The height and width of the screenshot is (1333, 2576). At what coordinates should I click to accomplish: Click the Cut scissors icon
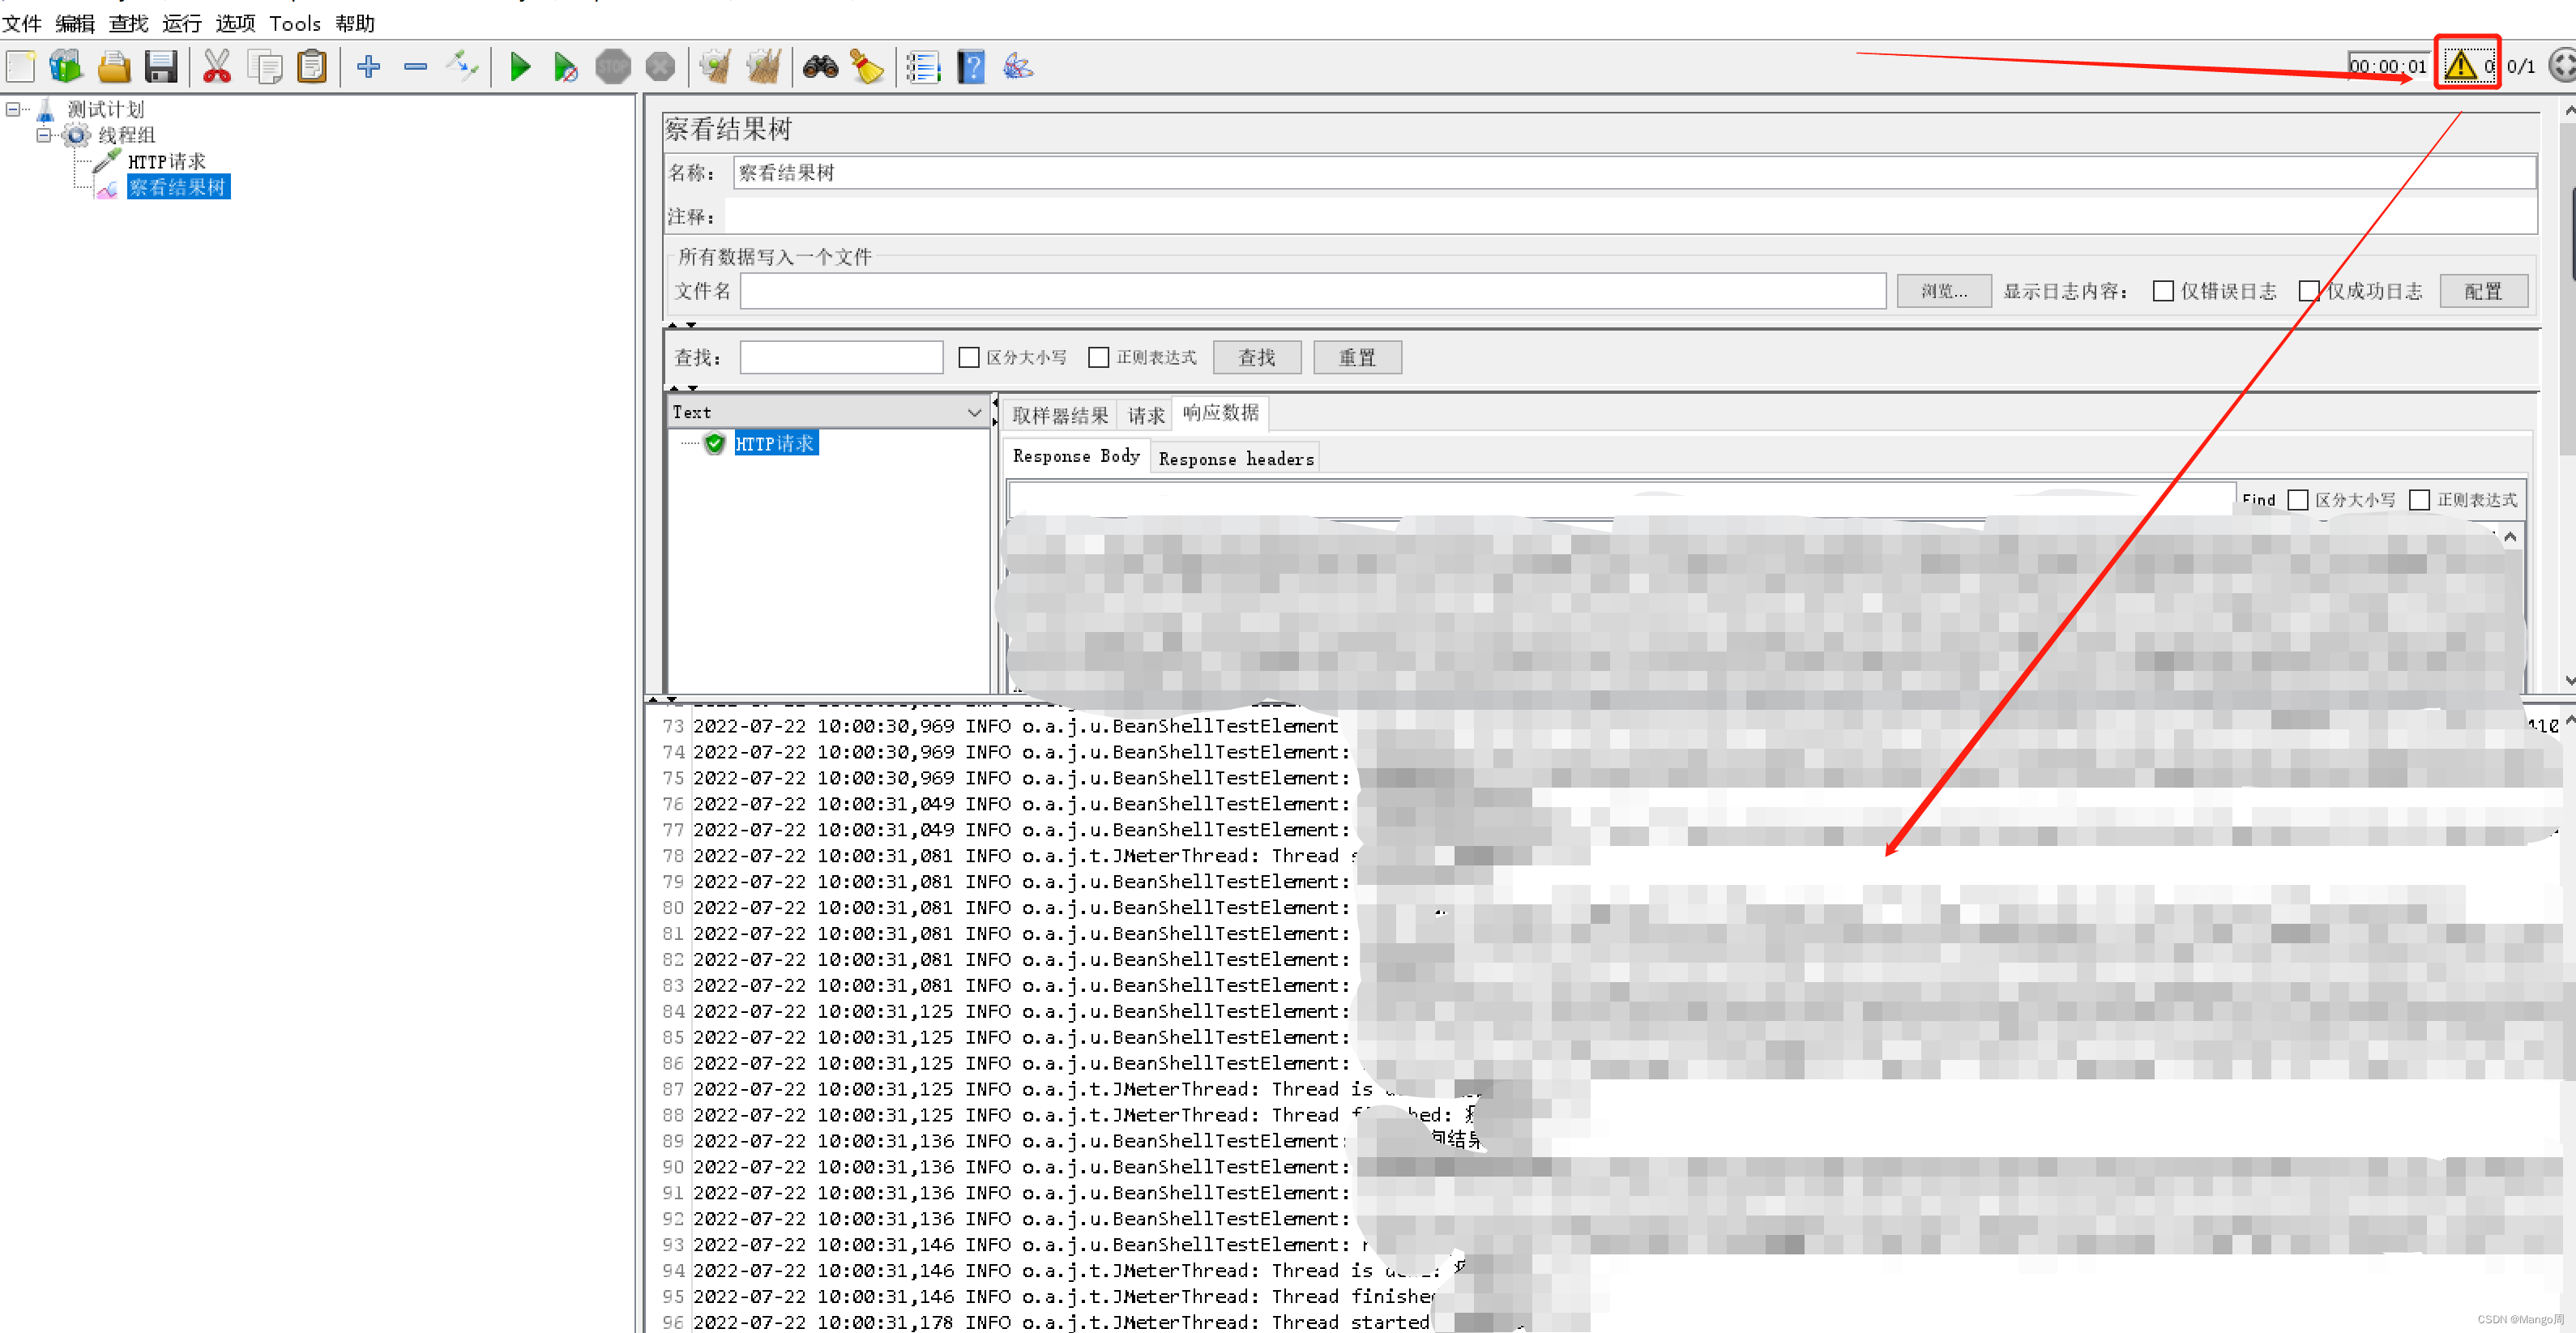tap(217, 67)
